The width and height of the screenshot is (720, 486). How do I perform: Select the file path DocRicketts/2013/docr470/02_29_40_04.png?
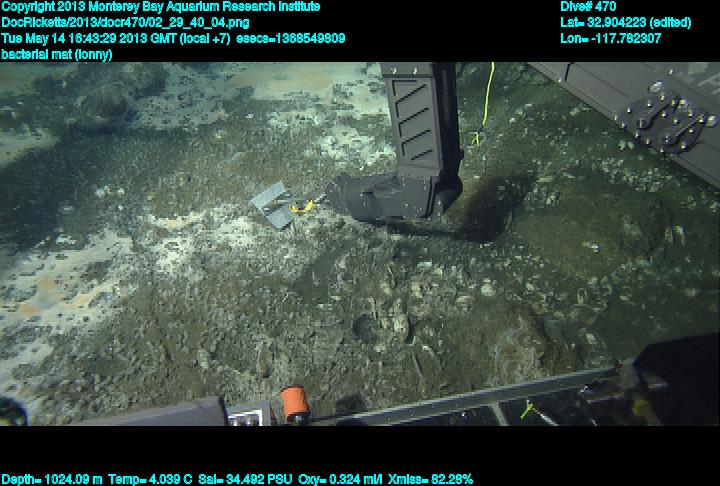point(125,23)
